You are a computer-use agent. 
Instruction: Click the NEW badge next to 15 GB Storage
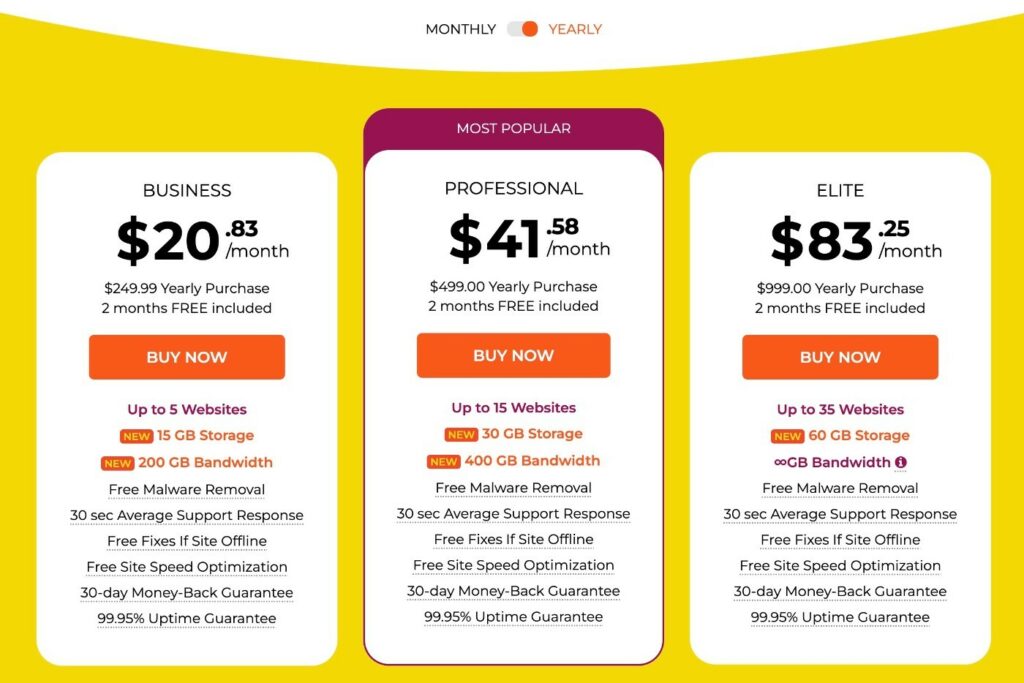136,436
